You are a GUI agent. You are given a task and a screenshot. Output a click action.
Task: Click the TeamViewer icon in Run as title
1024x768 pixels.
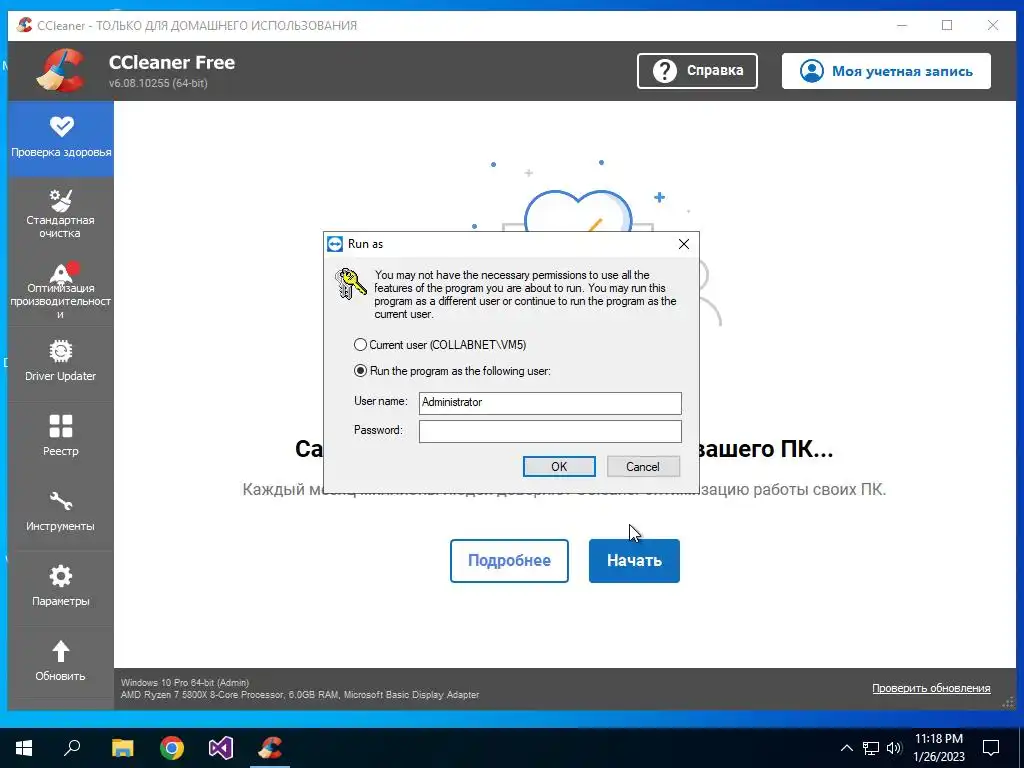(335, 244)
